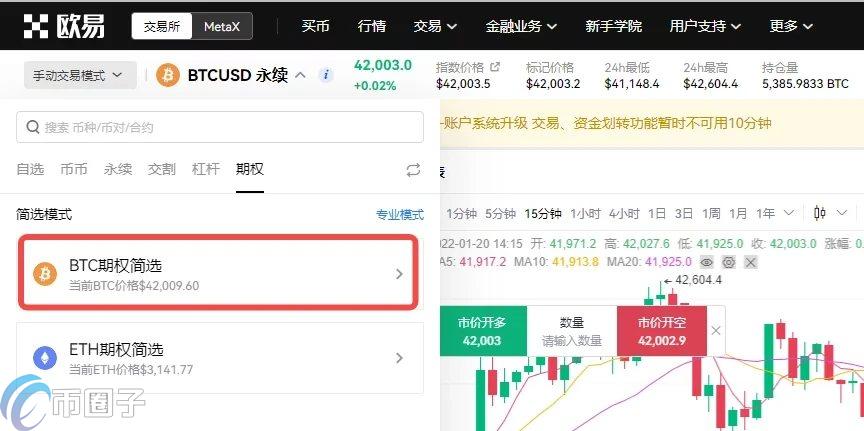
Task: Collapse the BTCUSD 永续 pair selector chevron
Action: 300,75
